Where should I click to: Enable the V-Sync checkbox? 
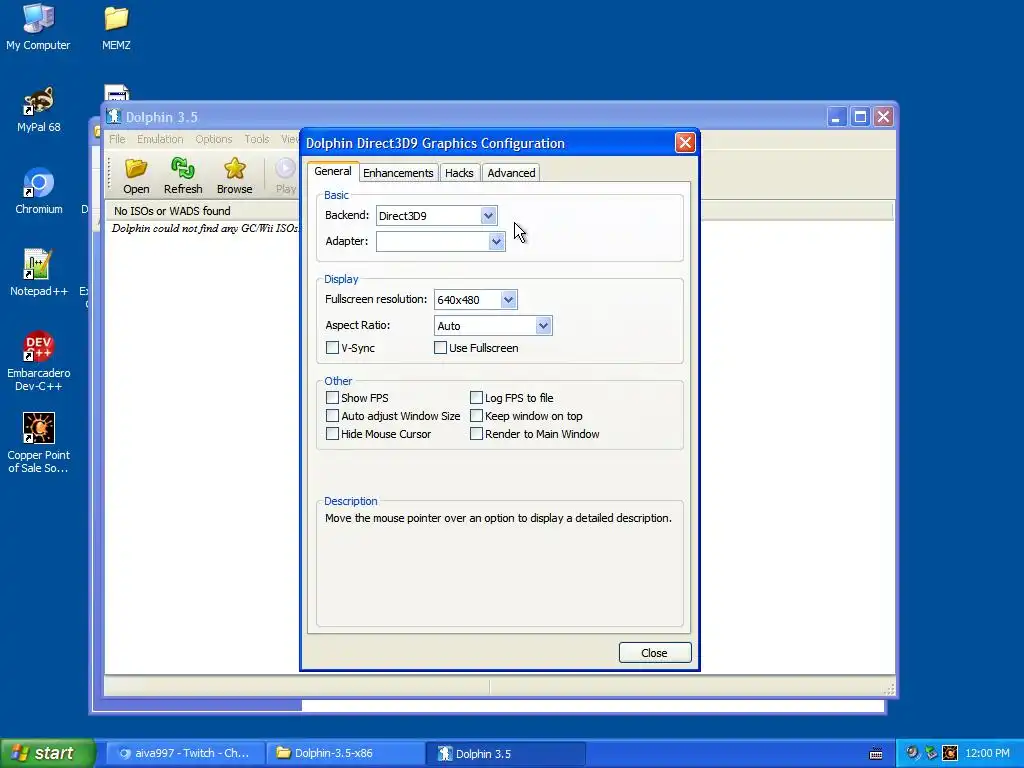click(332, 347)
